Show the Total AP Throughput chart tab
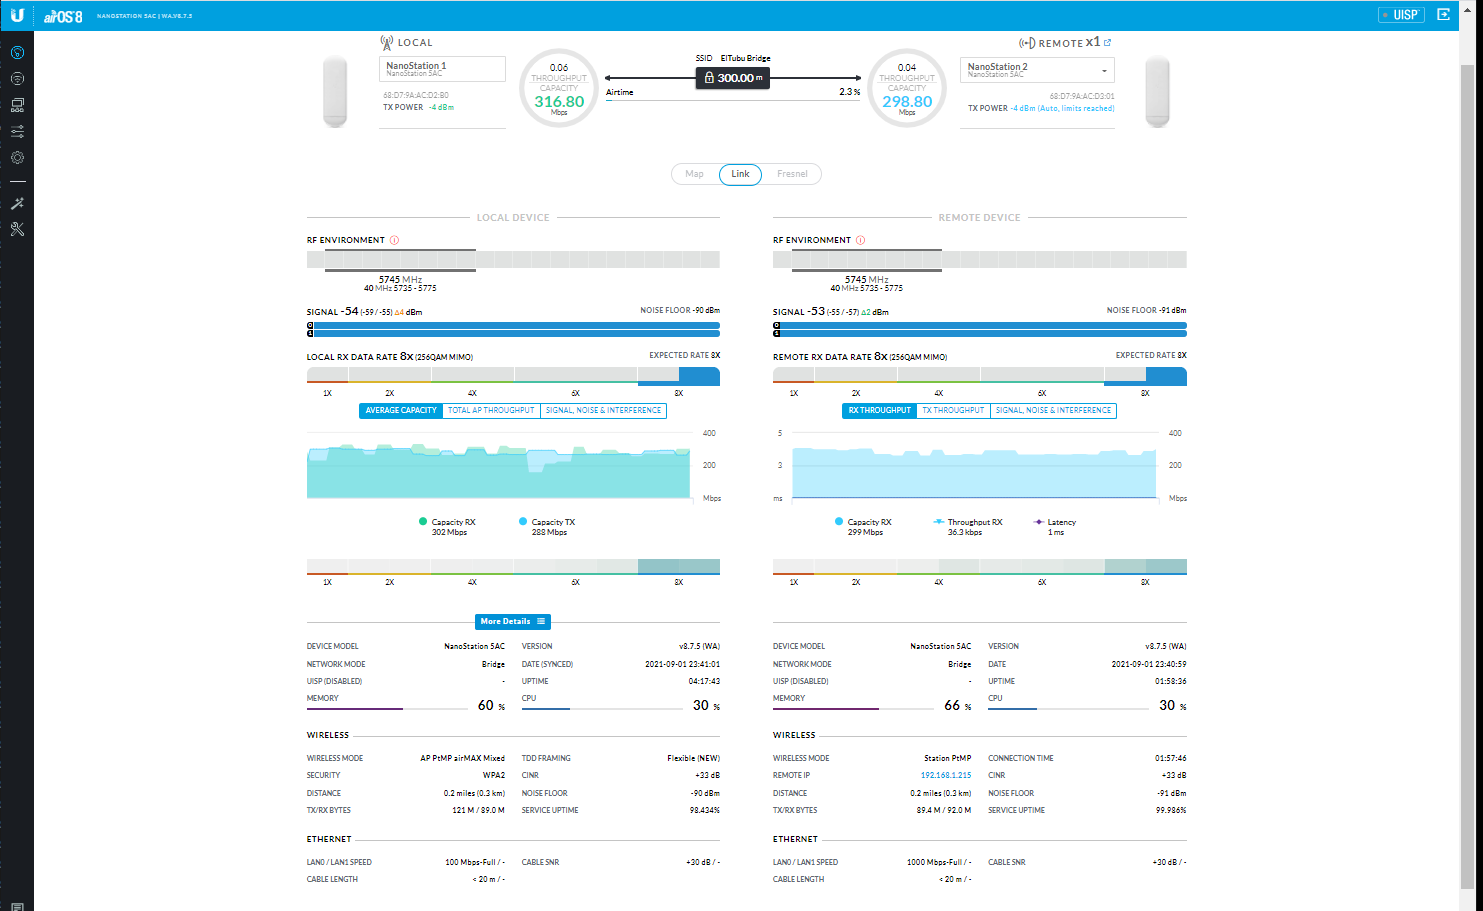This screenshot has height=911, width=1483. (491, 410)
